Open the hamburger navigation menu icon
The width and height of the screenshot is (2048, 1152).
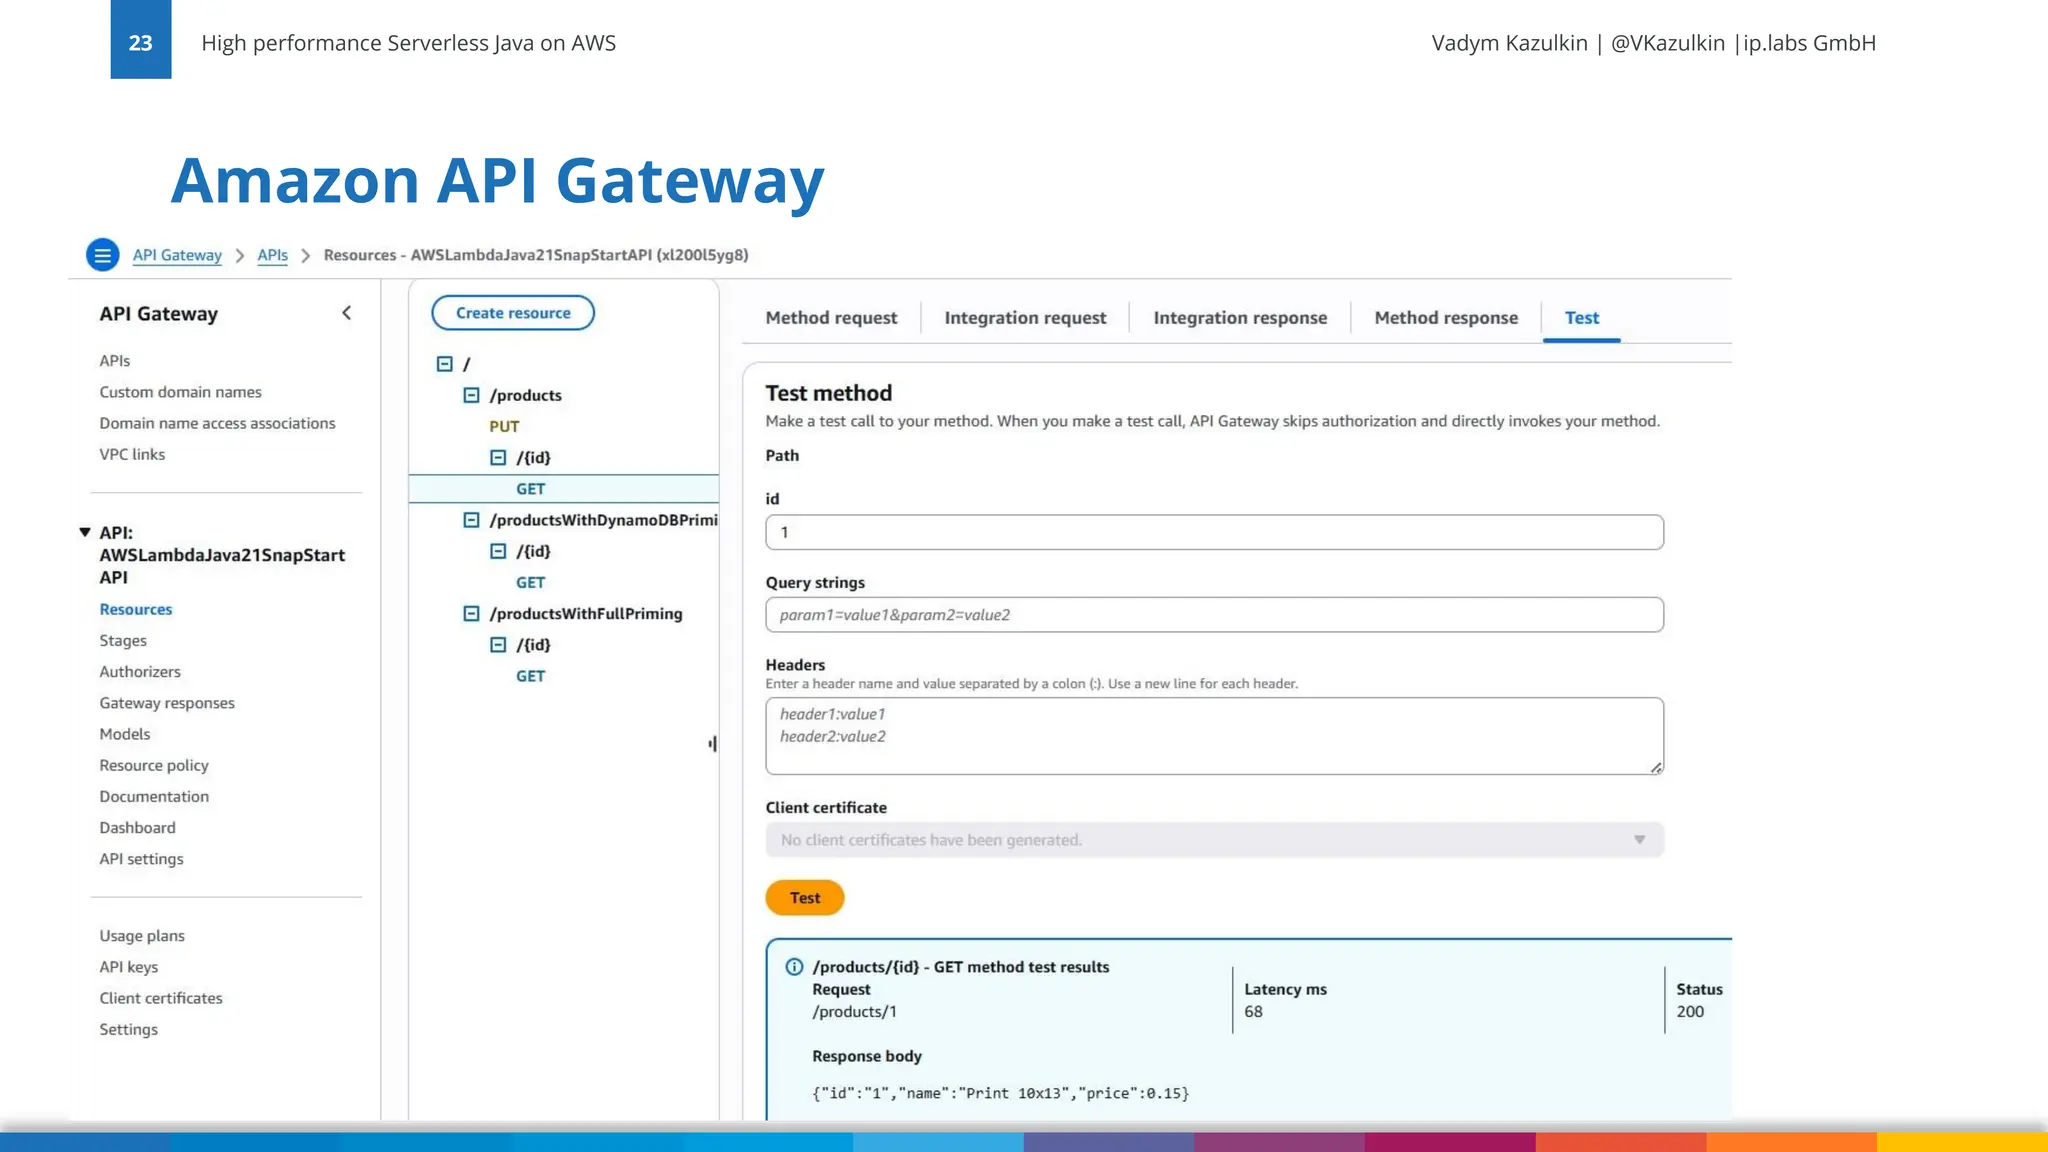click(102, 255)
